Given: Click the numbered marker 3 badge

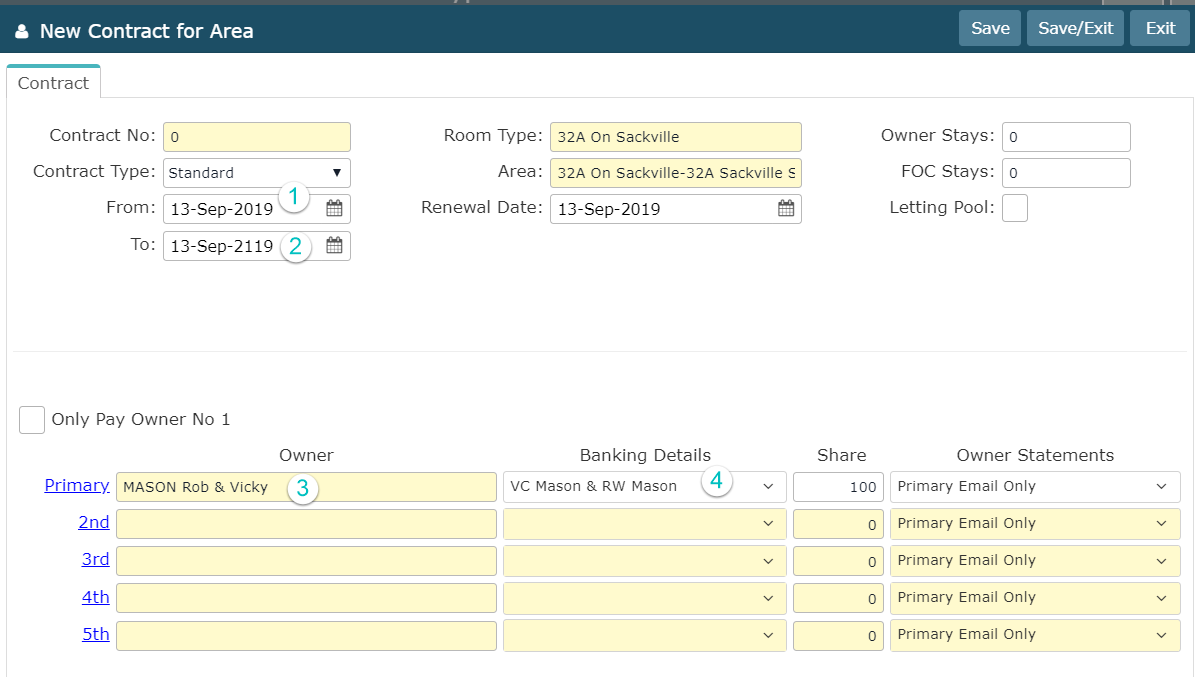Looking at the screenshot, I should (x=301, y=489).
